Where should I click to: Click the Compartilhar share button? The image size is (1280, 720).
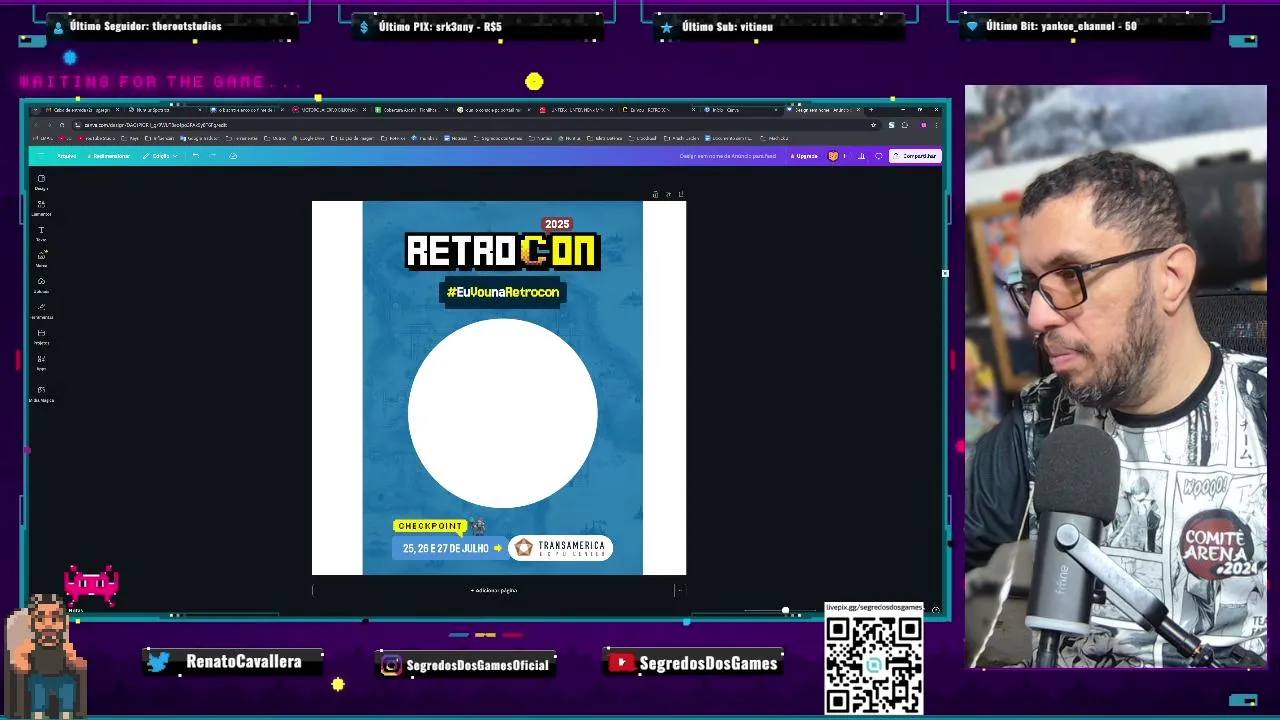[x=915, y=156]
